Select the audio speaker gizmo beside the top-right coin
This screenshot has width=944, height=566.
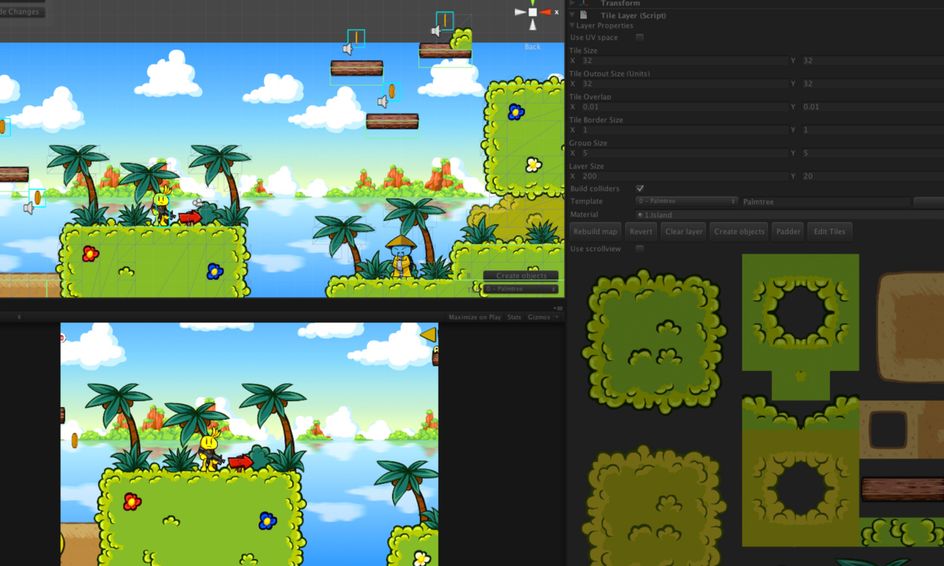click(436, 31)
